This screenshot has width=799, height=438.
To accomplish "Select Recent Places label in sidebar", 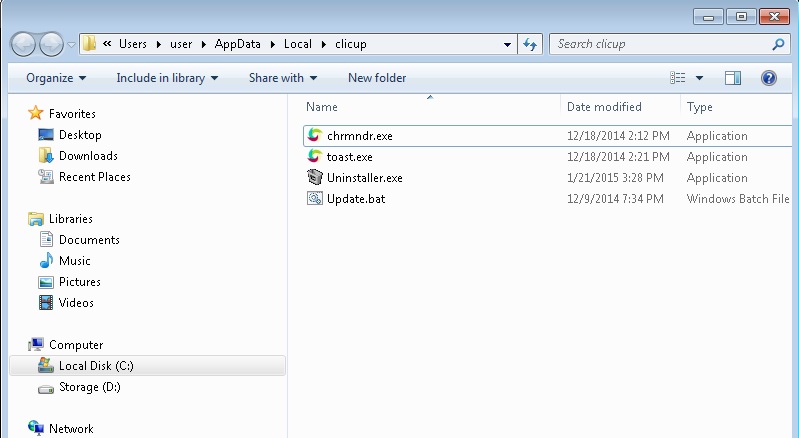I will (95, 177).
